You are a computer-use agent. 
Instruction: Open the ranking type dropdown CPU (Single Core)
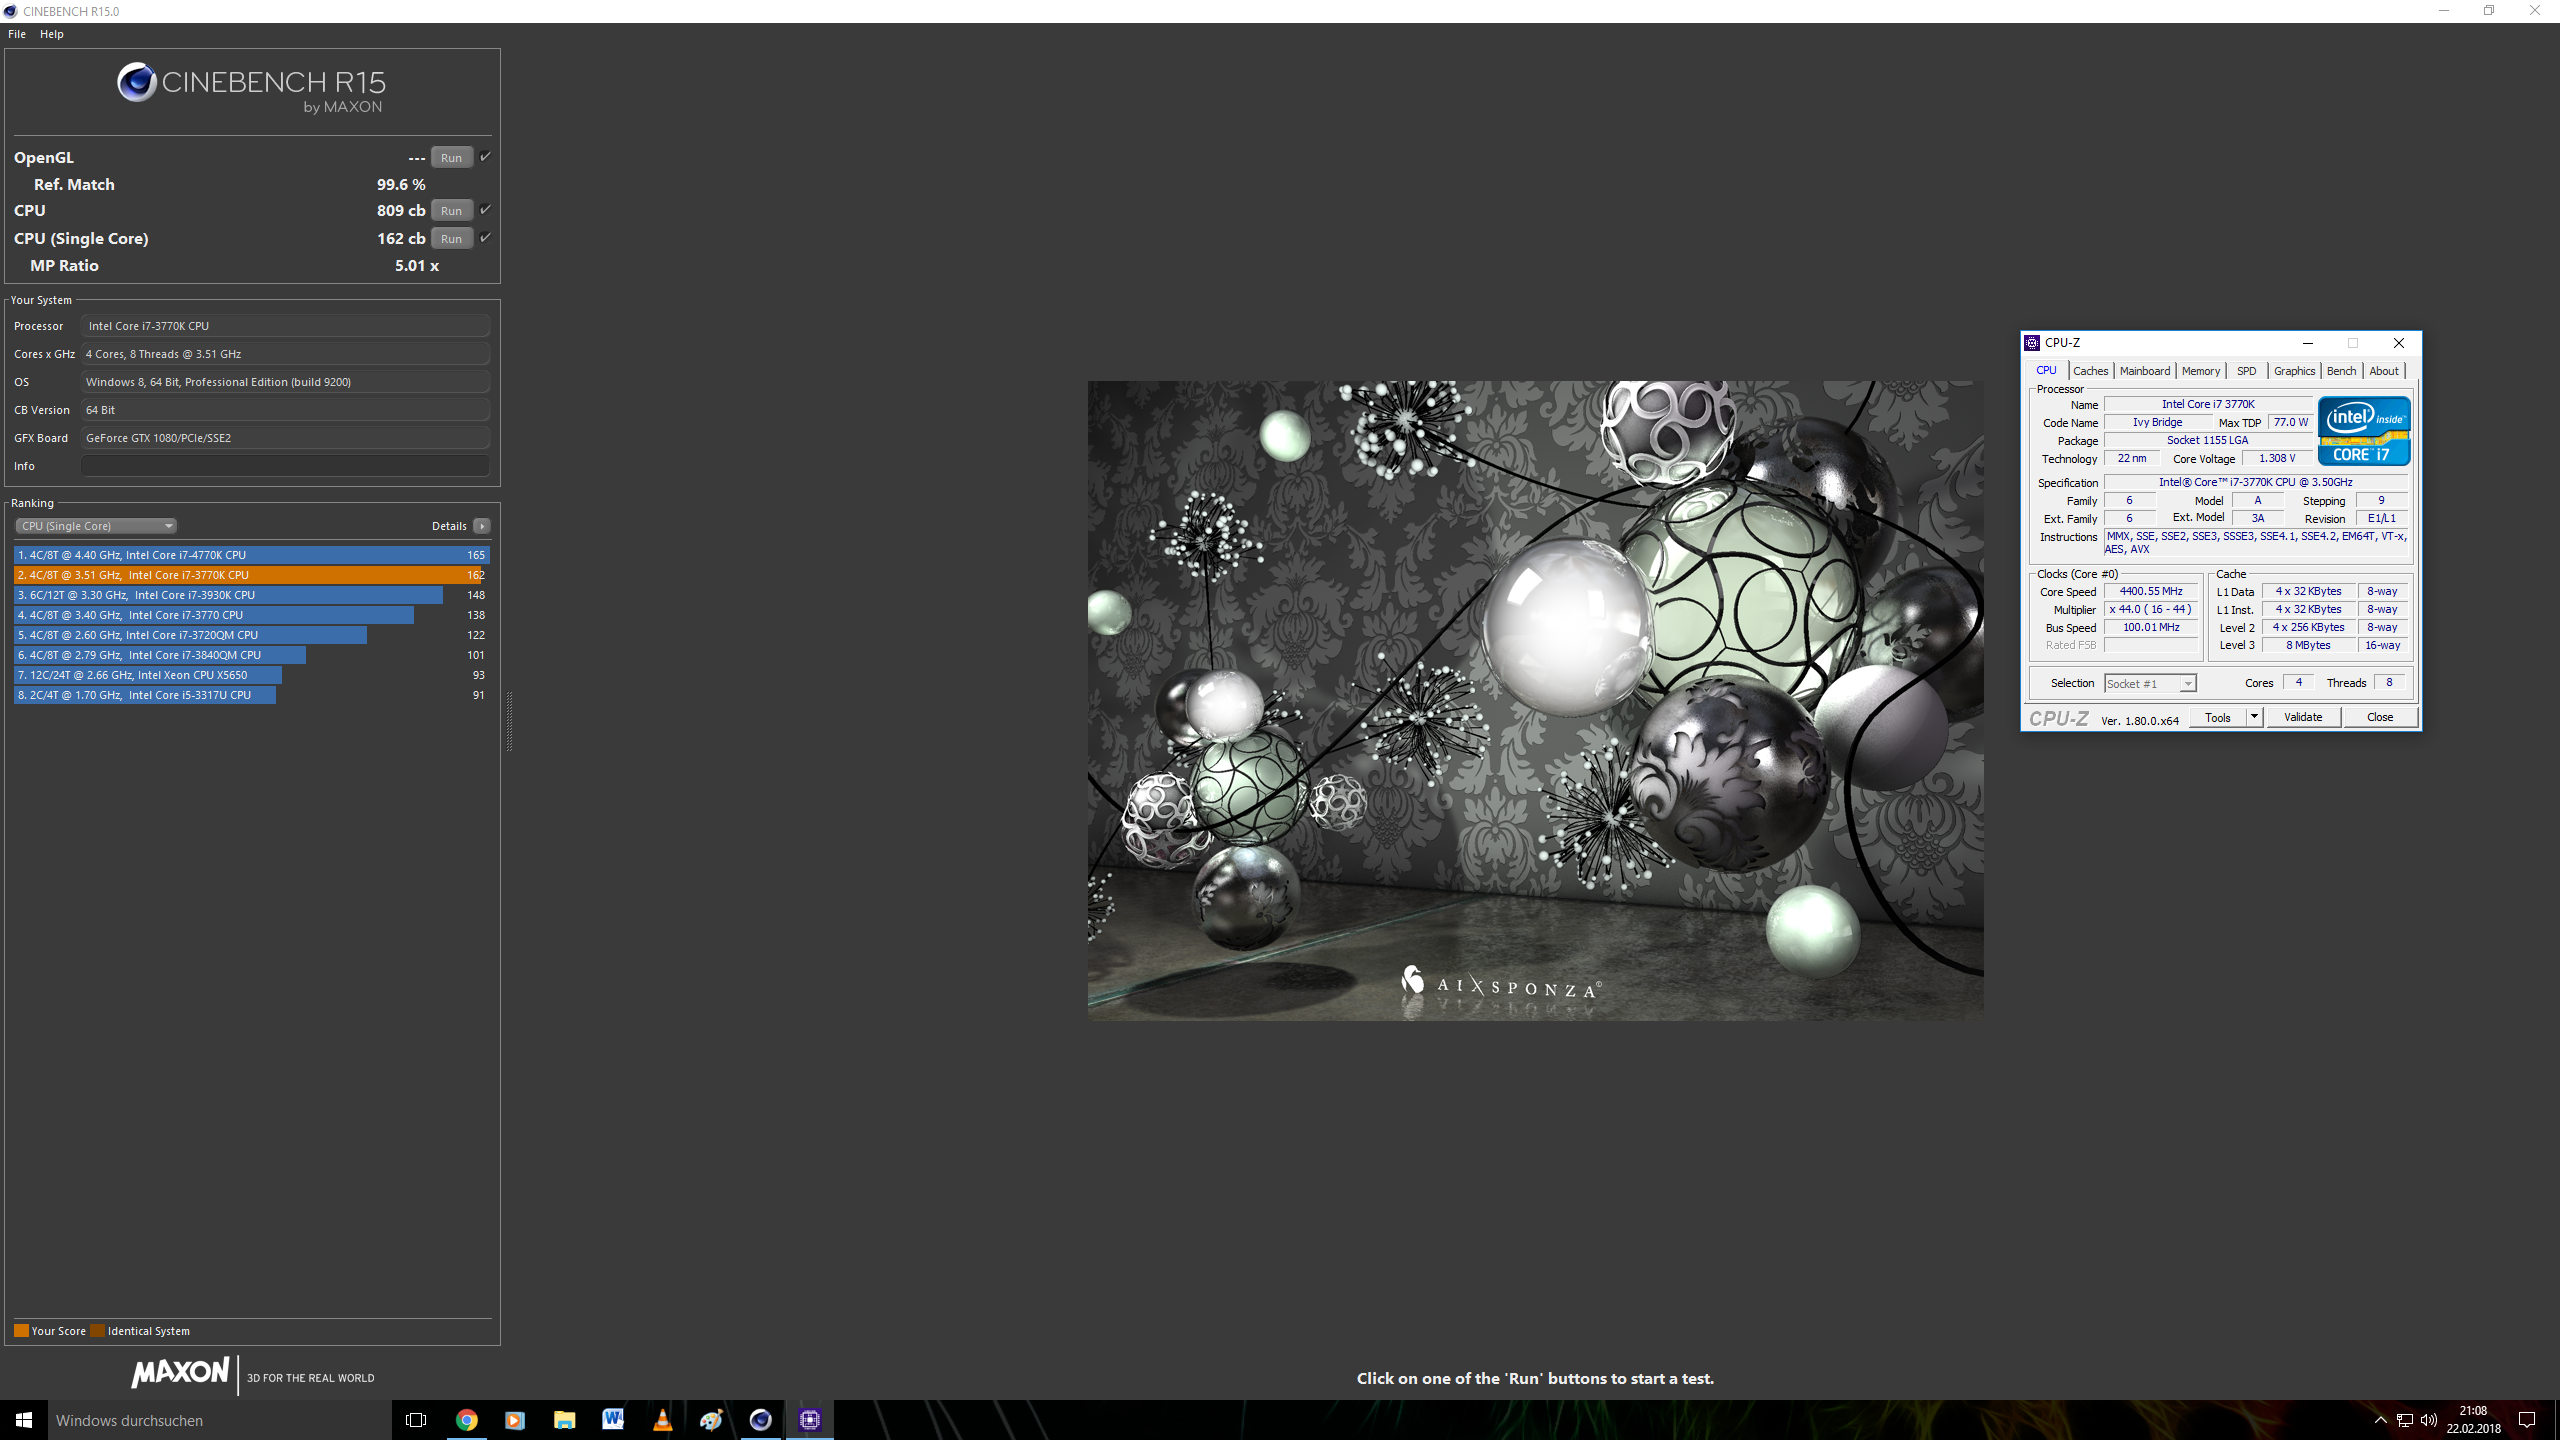click(96, 526)
